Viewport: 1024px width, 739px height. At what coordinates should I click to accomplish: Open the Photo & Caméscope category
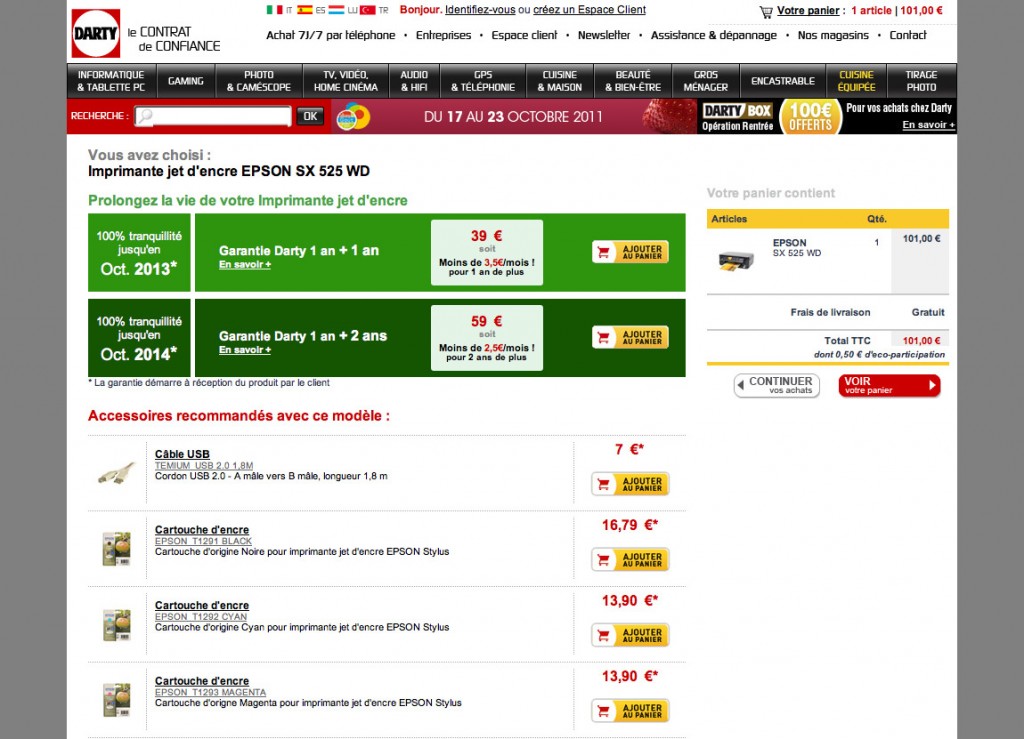[x=259, y=81]
